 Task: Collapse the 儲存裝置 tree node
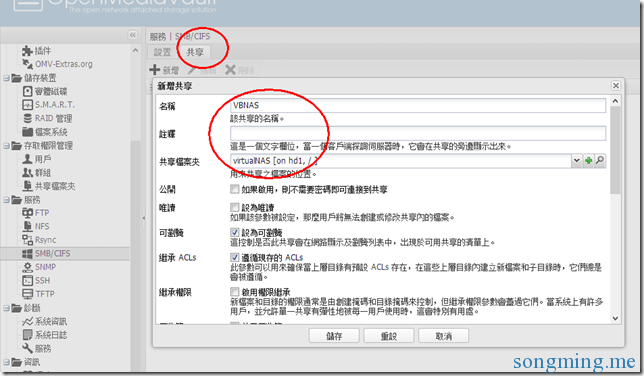[x=6, y=78]
